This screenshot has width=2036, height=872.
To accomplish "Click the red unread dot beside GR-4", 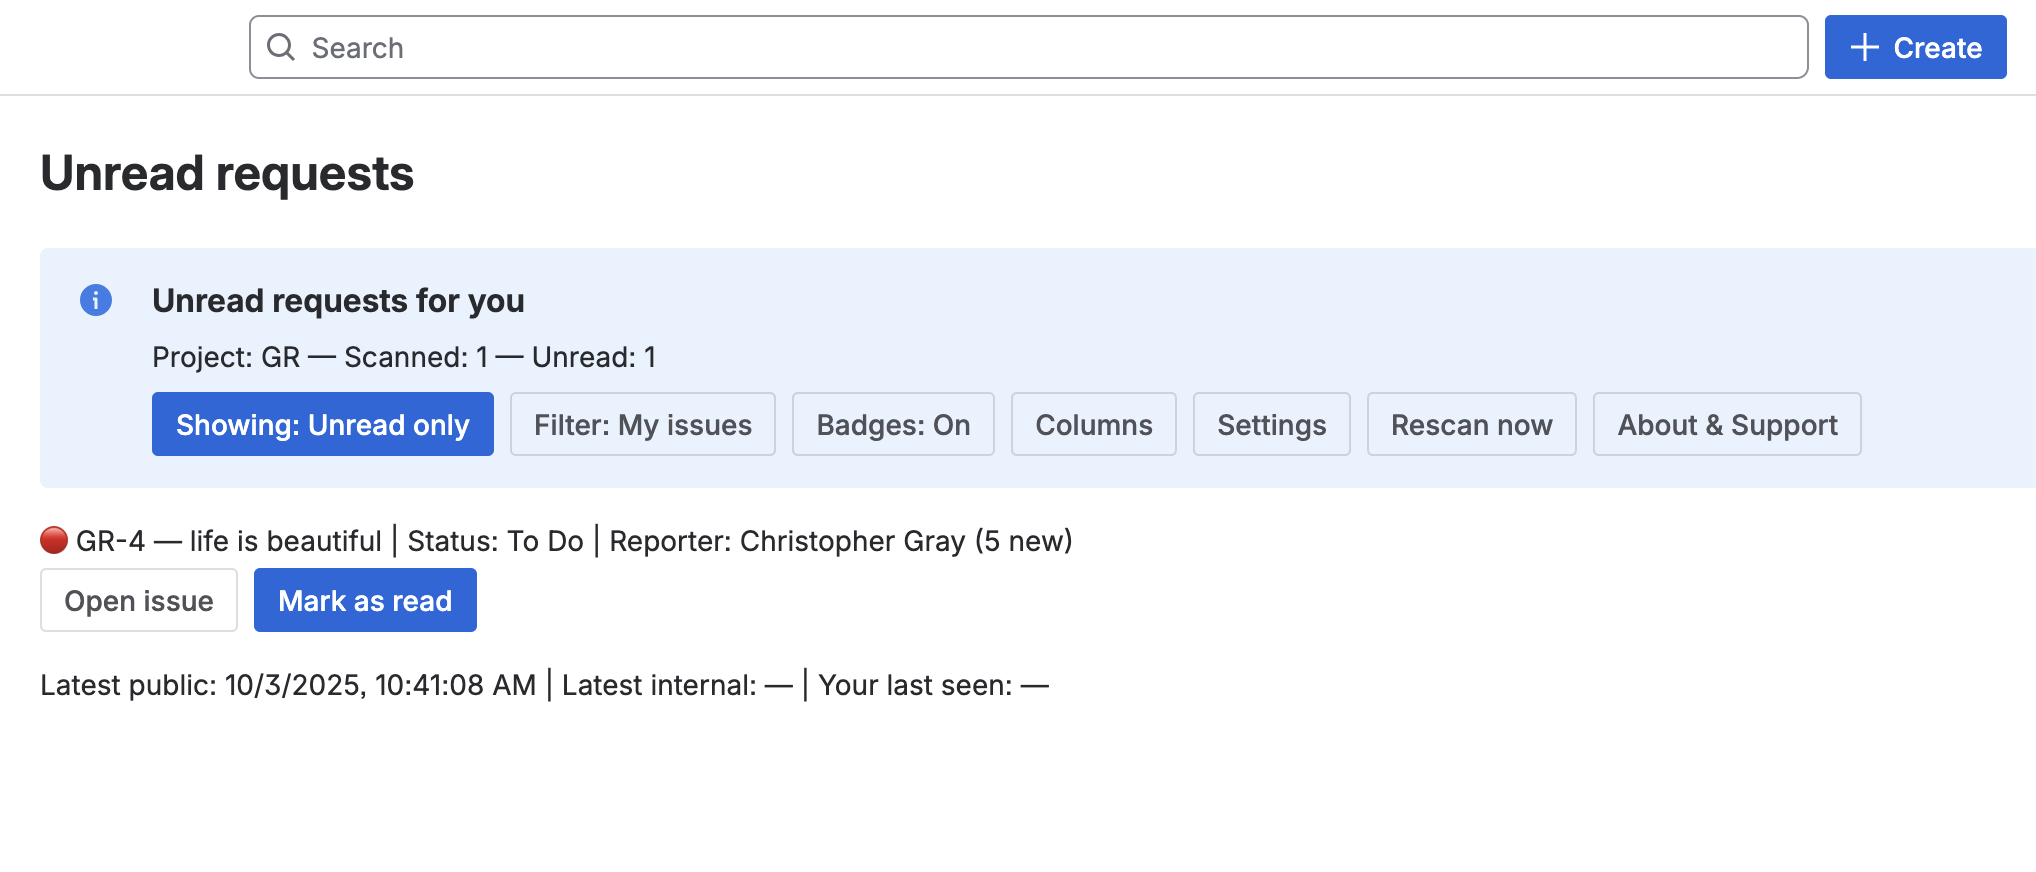I will [x=54, y=541].
